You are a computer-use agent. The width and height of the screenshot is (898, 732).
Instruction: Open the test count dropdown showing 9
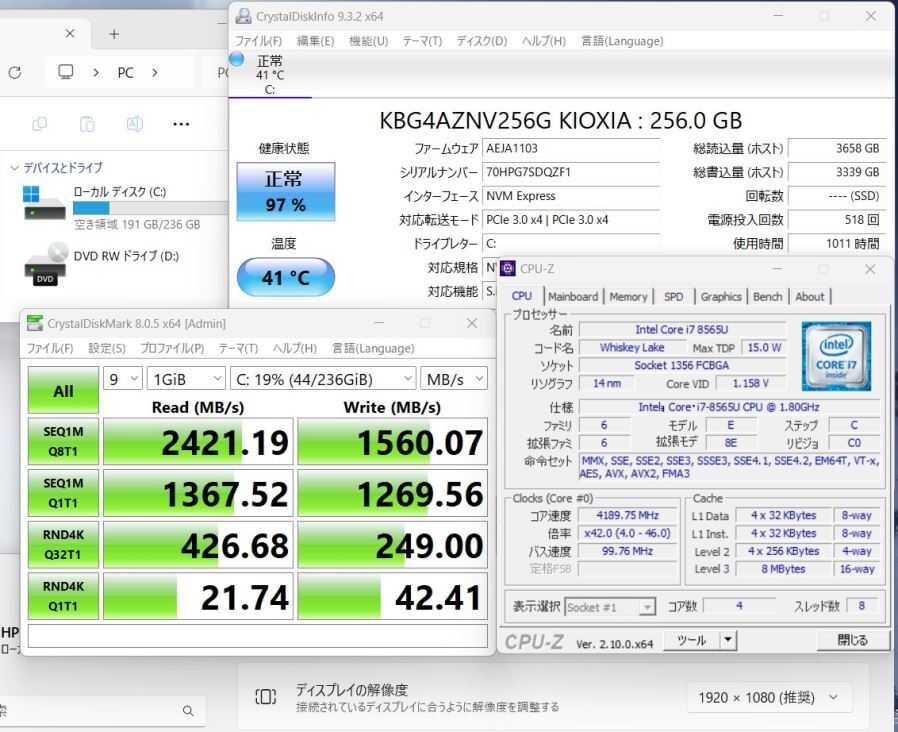coord(123,379)
